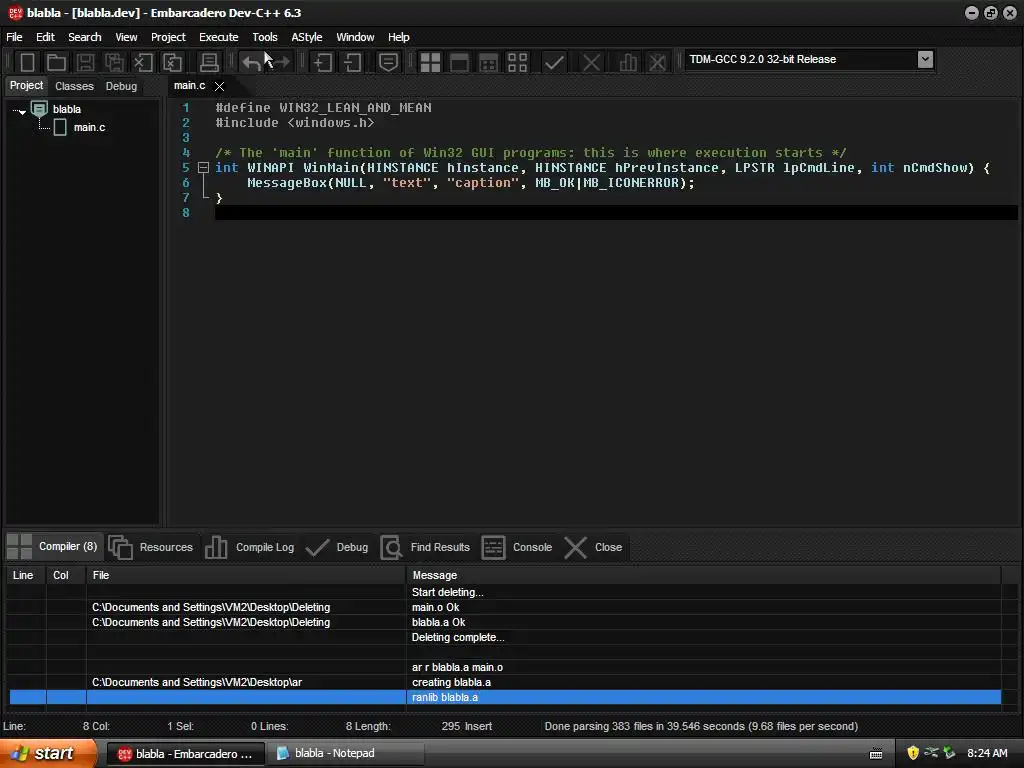Stop execution with the toolbar X icon
Viewport: 1024px width, 768px height.
(x=592, y=62)
